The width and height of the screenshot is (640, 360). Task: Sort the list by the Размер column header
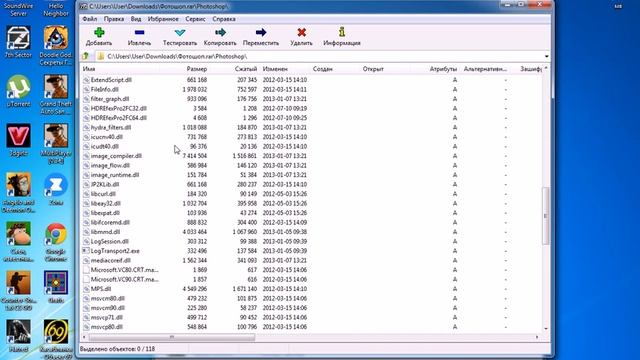pyautogui.click(x=197, y=69)
